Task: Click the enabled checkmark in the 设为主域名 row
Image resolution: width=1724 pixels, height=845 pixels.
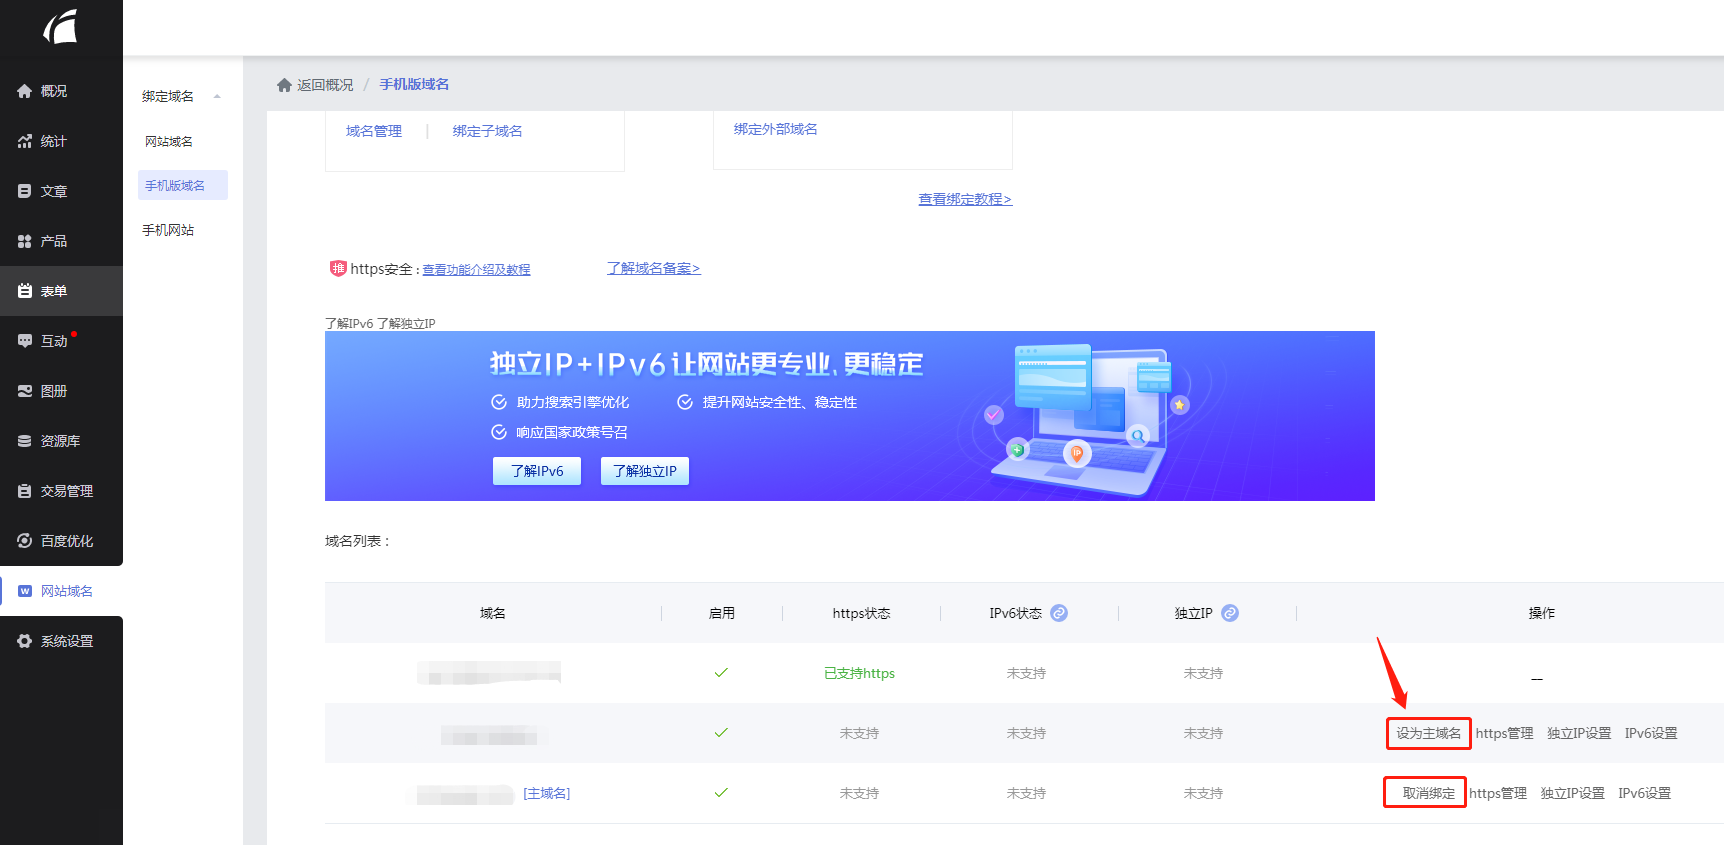Action: click(721, 733)
